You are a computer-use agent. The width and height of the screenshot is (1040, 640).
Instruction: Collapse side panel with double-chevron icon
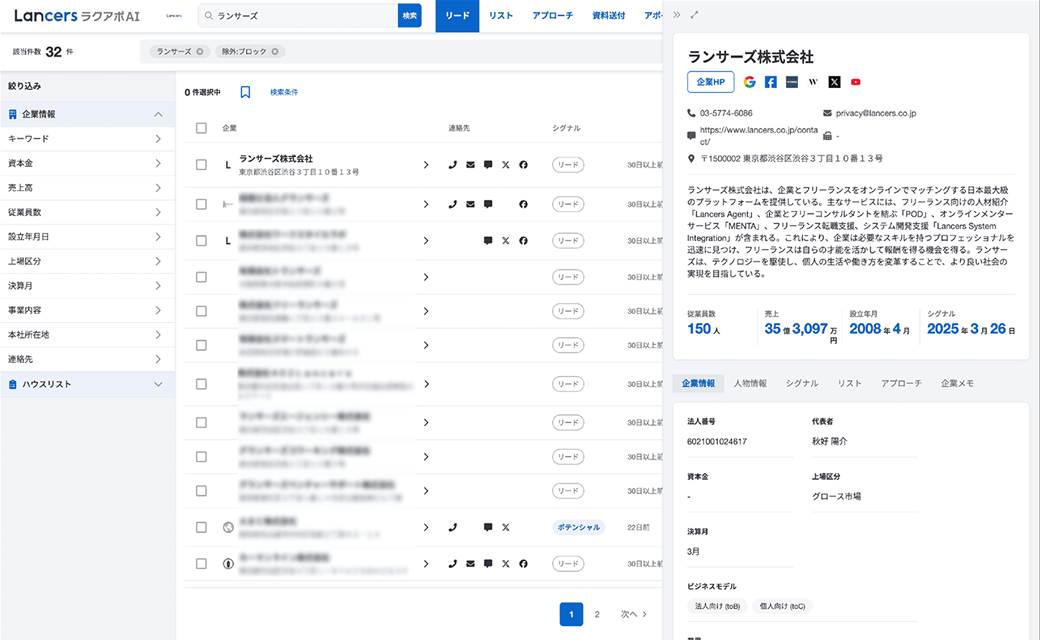click(x=677, y=15)
